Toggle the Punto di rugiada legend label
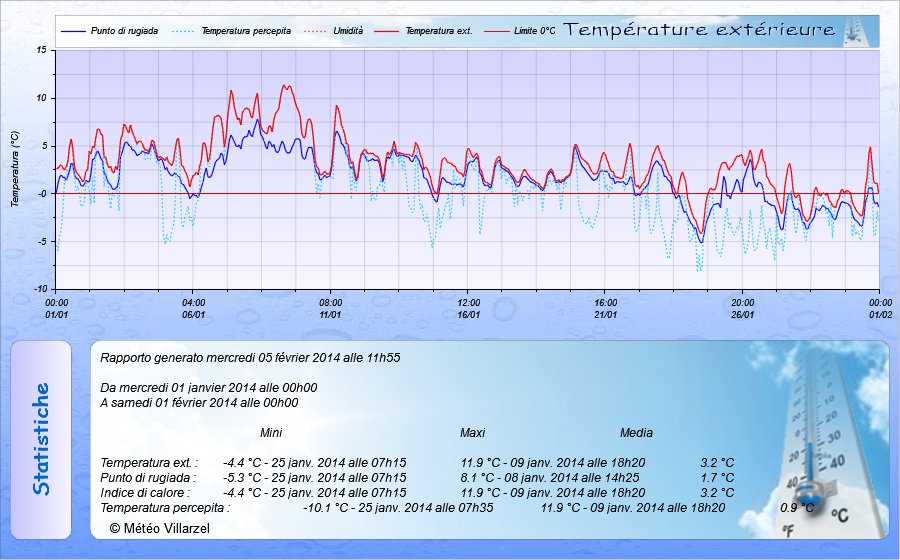Image resolution: width=900 pixels, height=560 pixels. [124, 32]
